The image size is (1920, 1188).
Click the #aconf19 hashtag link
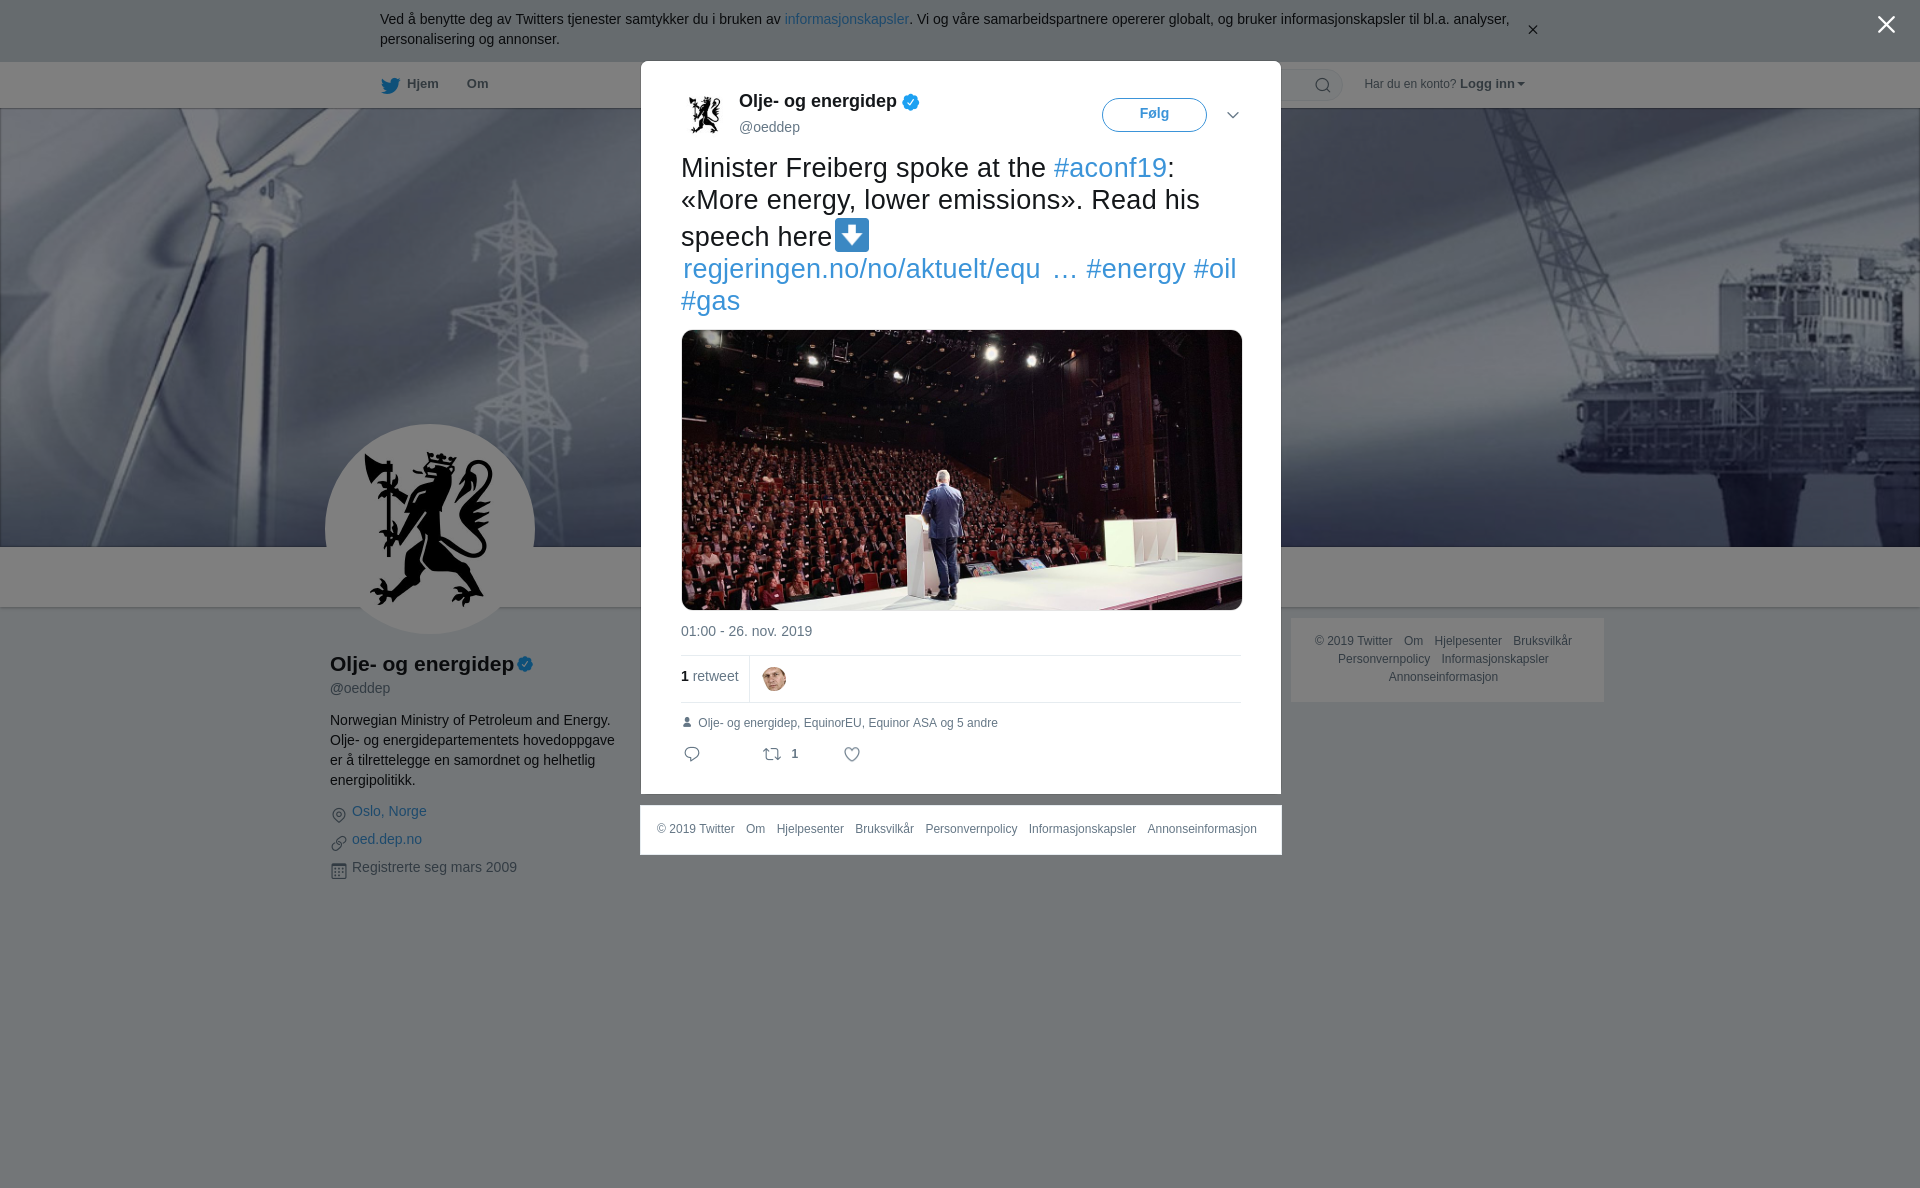tap(1110, 168)
